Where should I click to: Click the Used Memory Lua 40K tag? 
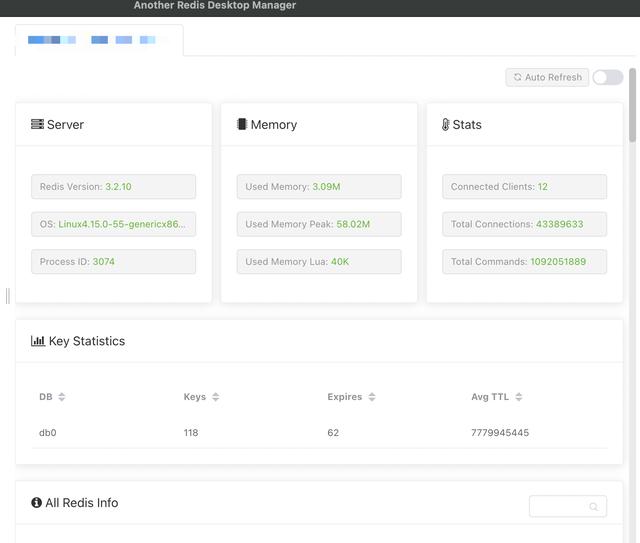coord(319,262)
